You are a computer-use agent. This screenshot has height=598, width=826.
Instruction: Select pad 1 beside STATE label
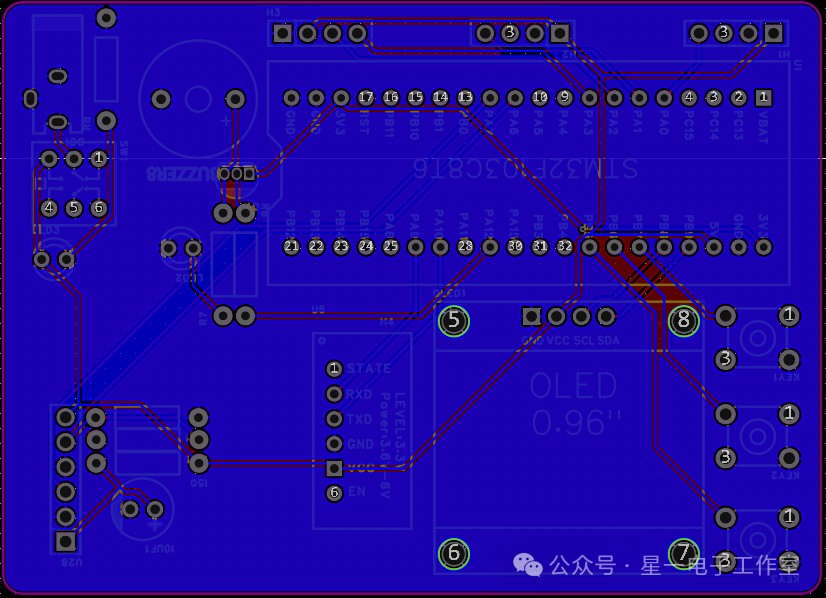point(334,369)
